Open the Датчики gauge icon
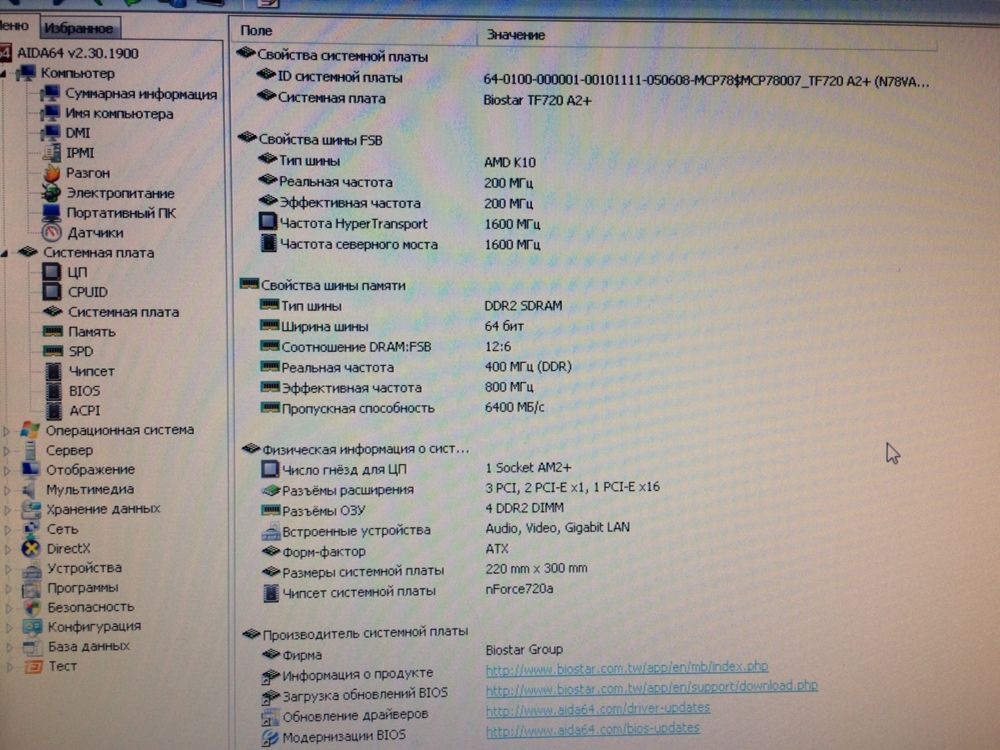Image resolution: width=1000 pixels, height=750 pixels. (x=52, y=232)
